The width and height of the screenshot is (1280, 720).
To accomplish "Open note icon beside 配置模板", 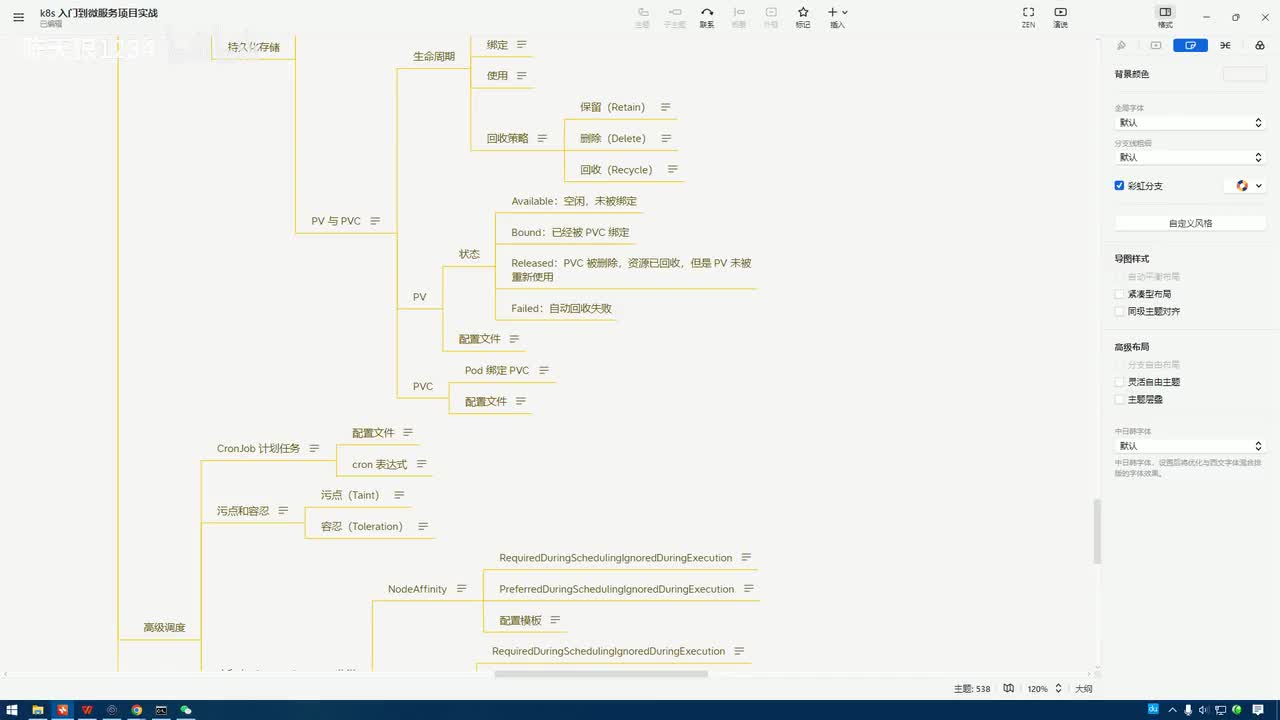I will [x=555, y=620].
